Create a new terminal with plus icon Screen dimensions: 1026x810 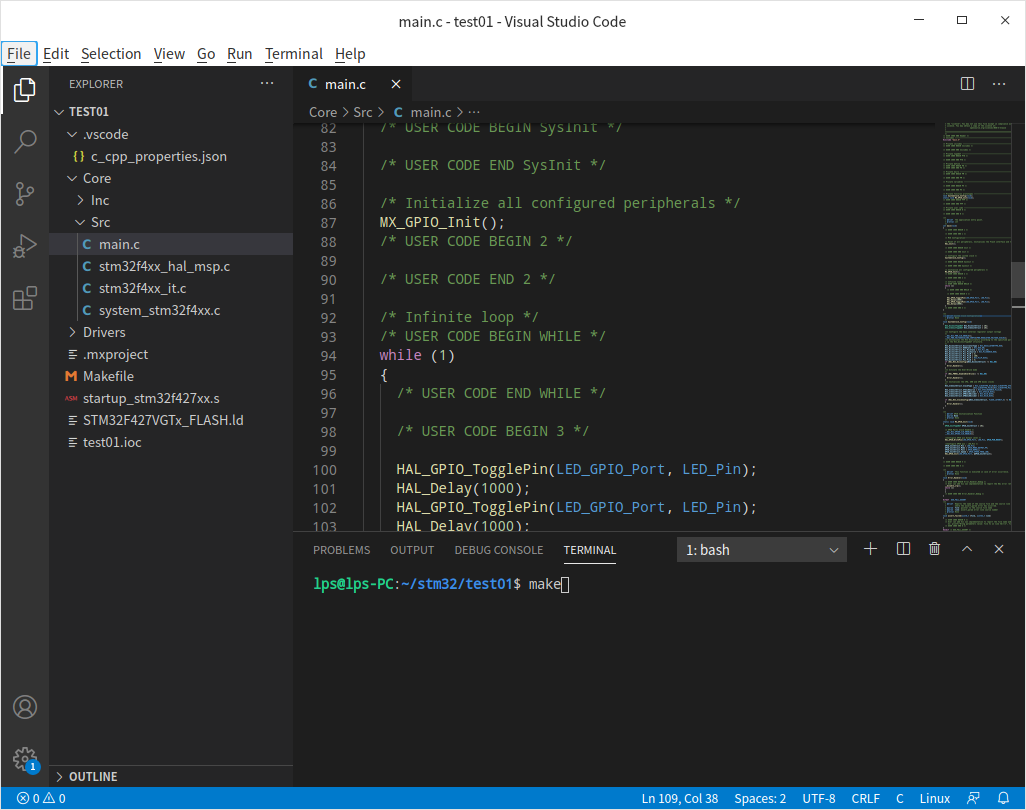(x=870, y=549)
